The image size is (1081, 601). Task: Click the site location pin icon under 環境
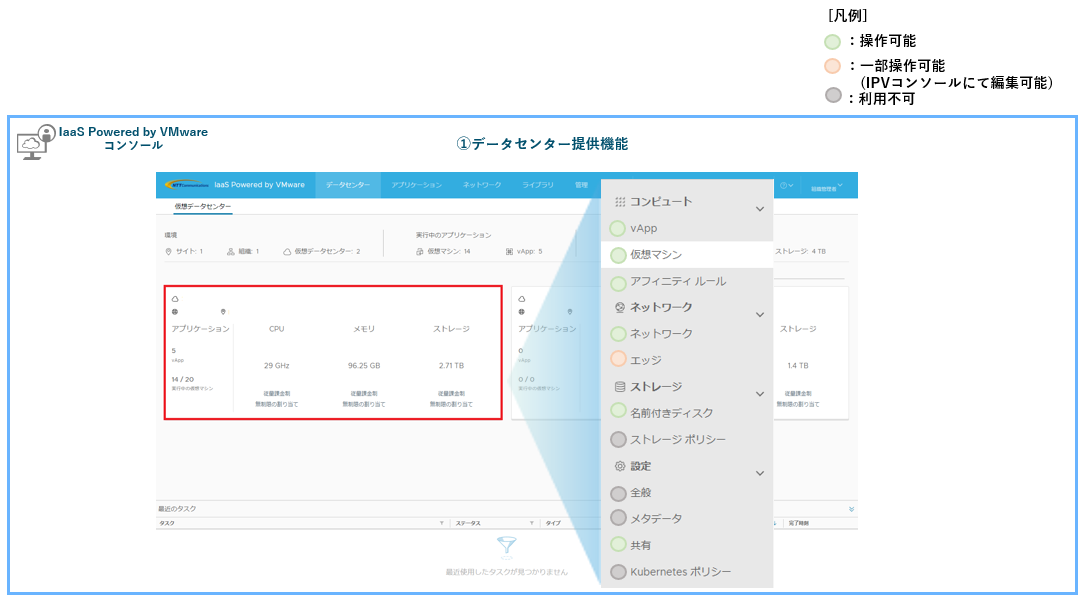tap(168, 252)
